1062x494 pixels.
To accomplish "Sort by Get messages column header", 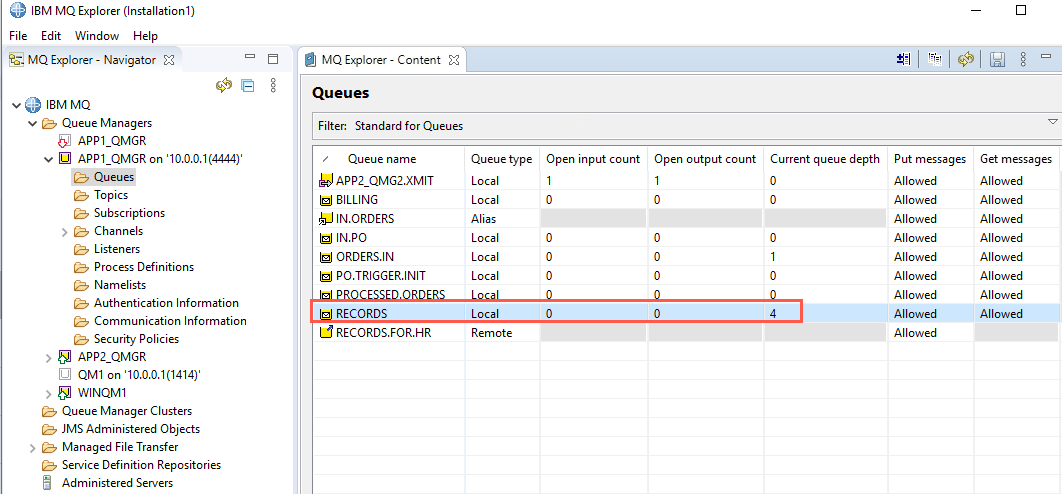I will [x=1016, y=159].
